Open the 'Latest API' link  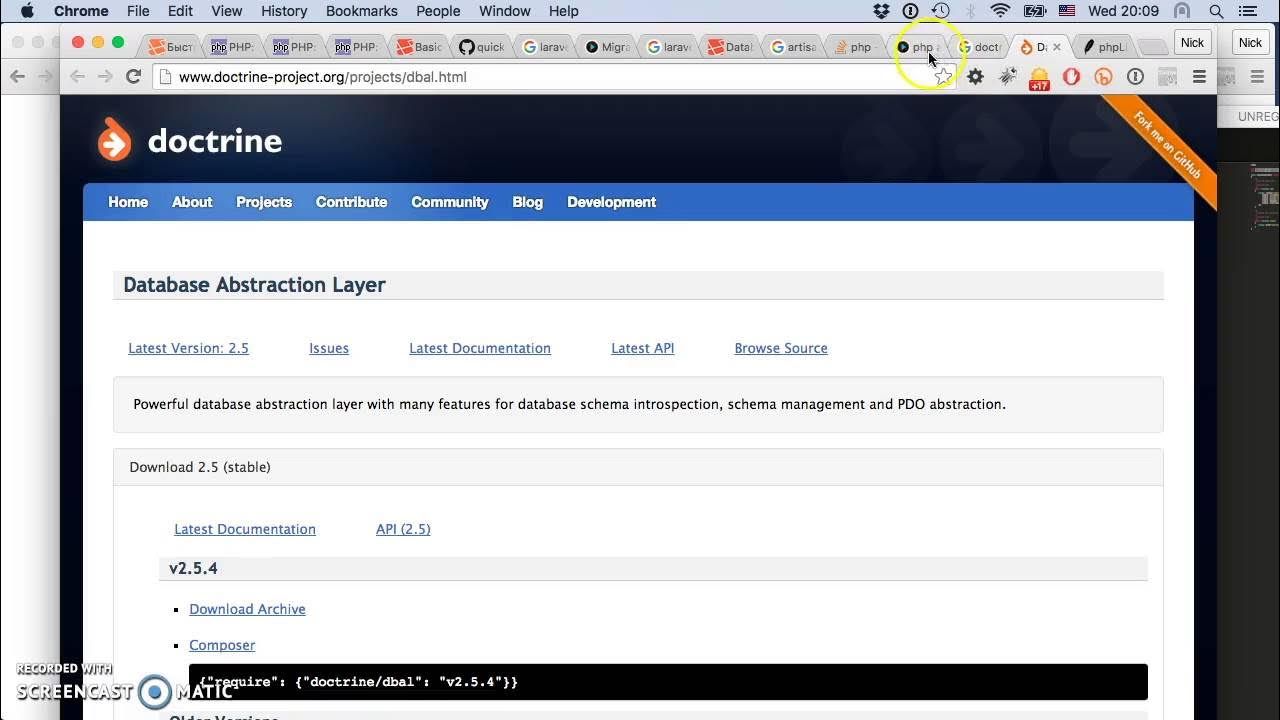point(643,348)
